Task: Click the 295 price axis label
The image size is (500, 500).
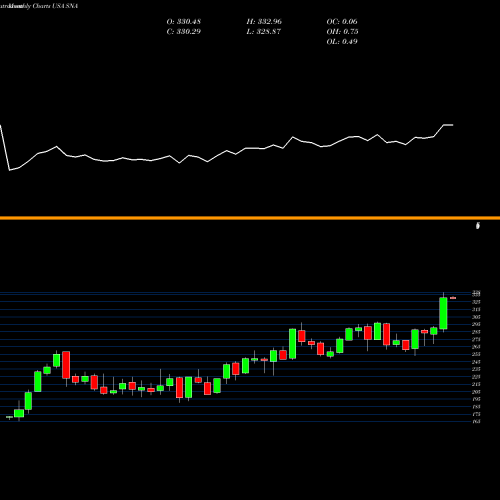Action: 476,324
